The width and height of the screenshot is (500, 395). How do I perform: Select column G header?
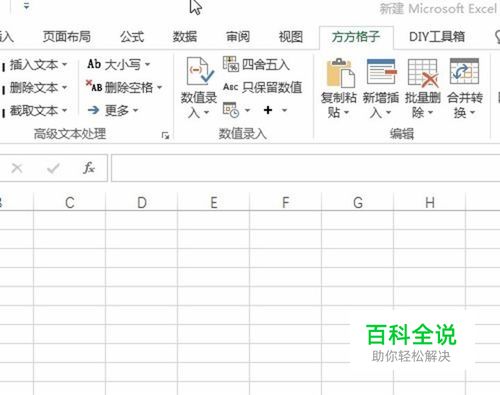[358, 202]
